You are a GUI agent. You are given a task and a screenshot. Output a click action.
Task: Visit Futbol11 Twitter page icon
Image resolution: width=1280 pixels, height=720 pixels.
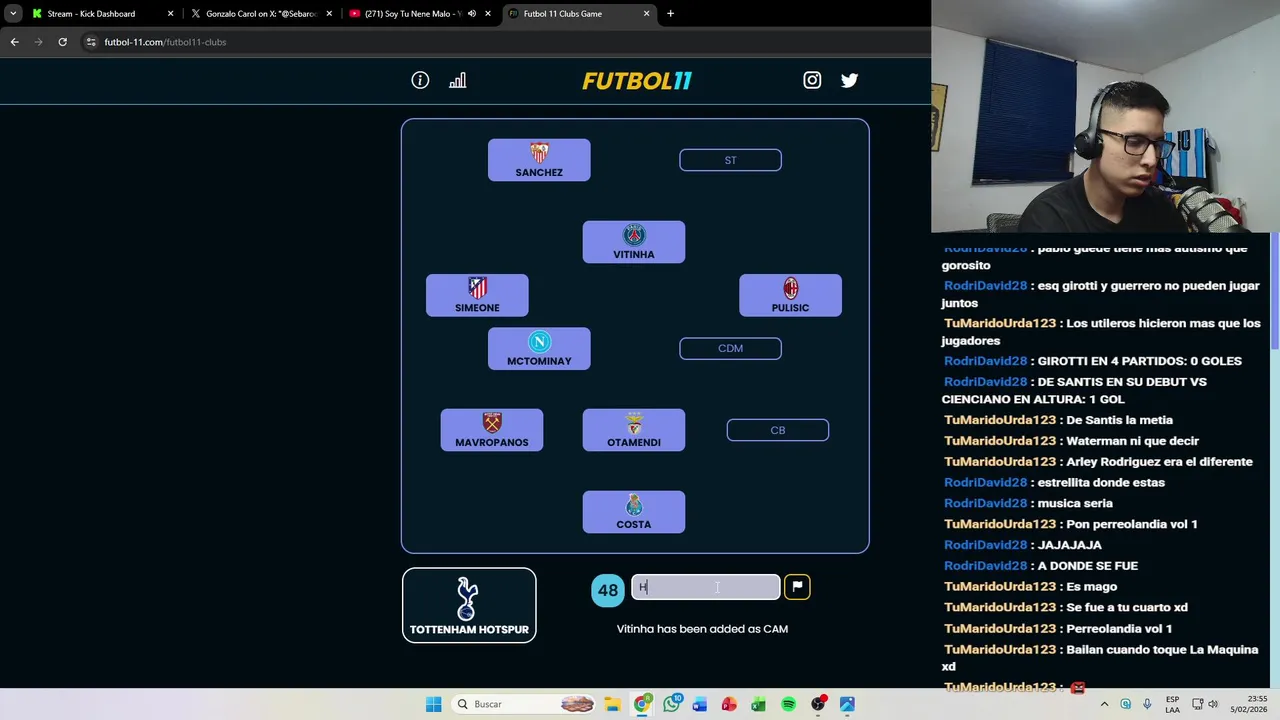click(849, 80)
